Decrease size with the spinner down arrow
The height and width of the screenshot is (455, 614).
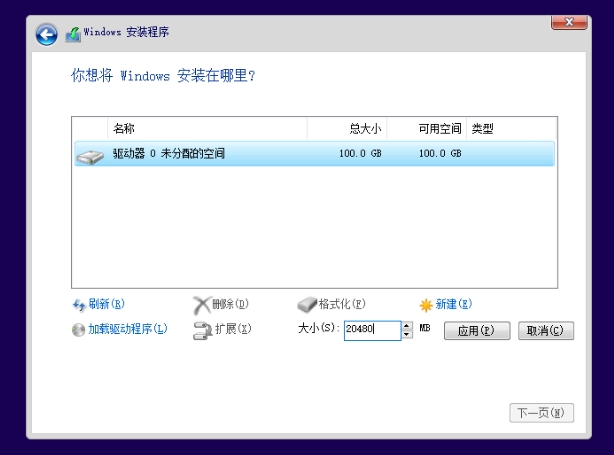click(x=407, y=335)
